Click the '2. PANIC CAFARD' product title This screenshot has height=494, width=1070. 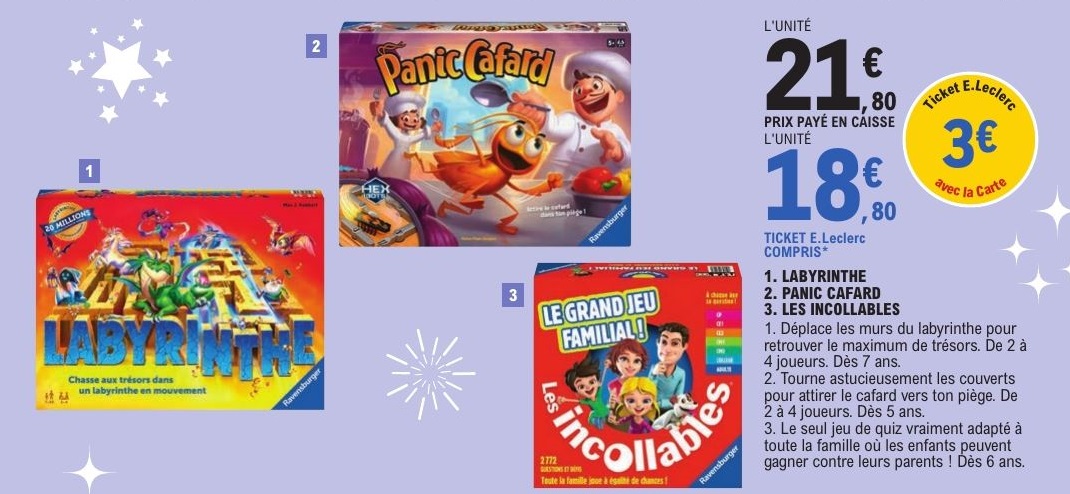[823, 293]
